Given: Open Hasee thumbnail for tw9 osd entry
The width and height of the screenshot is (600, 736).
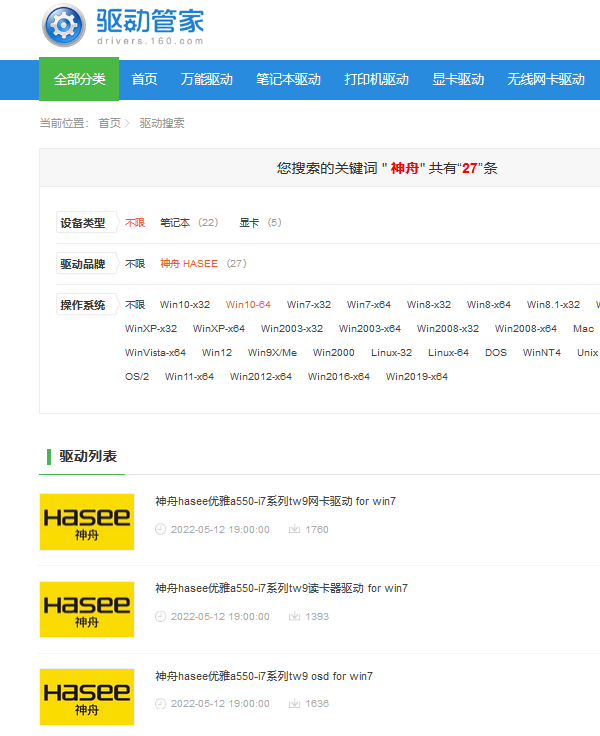Looking at the screenshot, I should coord(87,697).
